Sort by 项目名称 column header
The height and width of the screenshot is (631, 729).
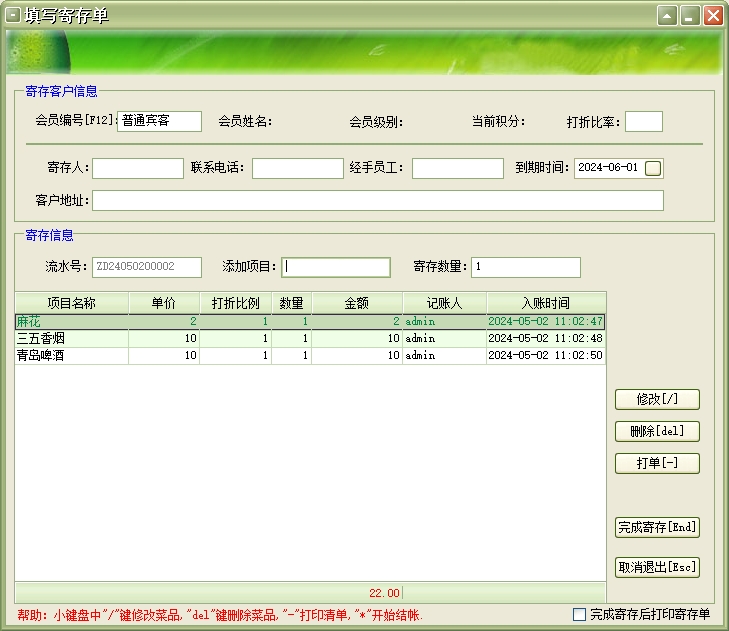[71, 302]
